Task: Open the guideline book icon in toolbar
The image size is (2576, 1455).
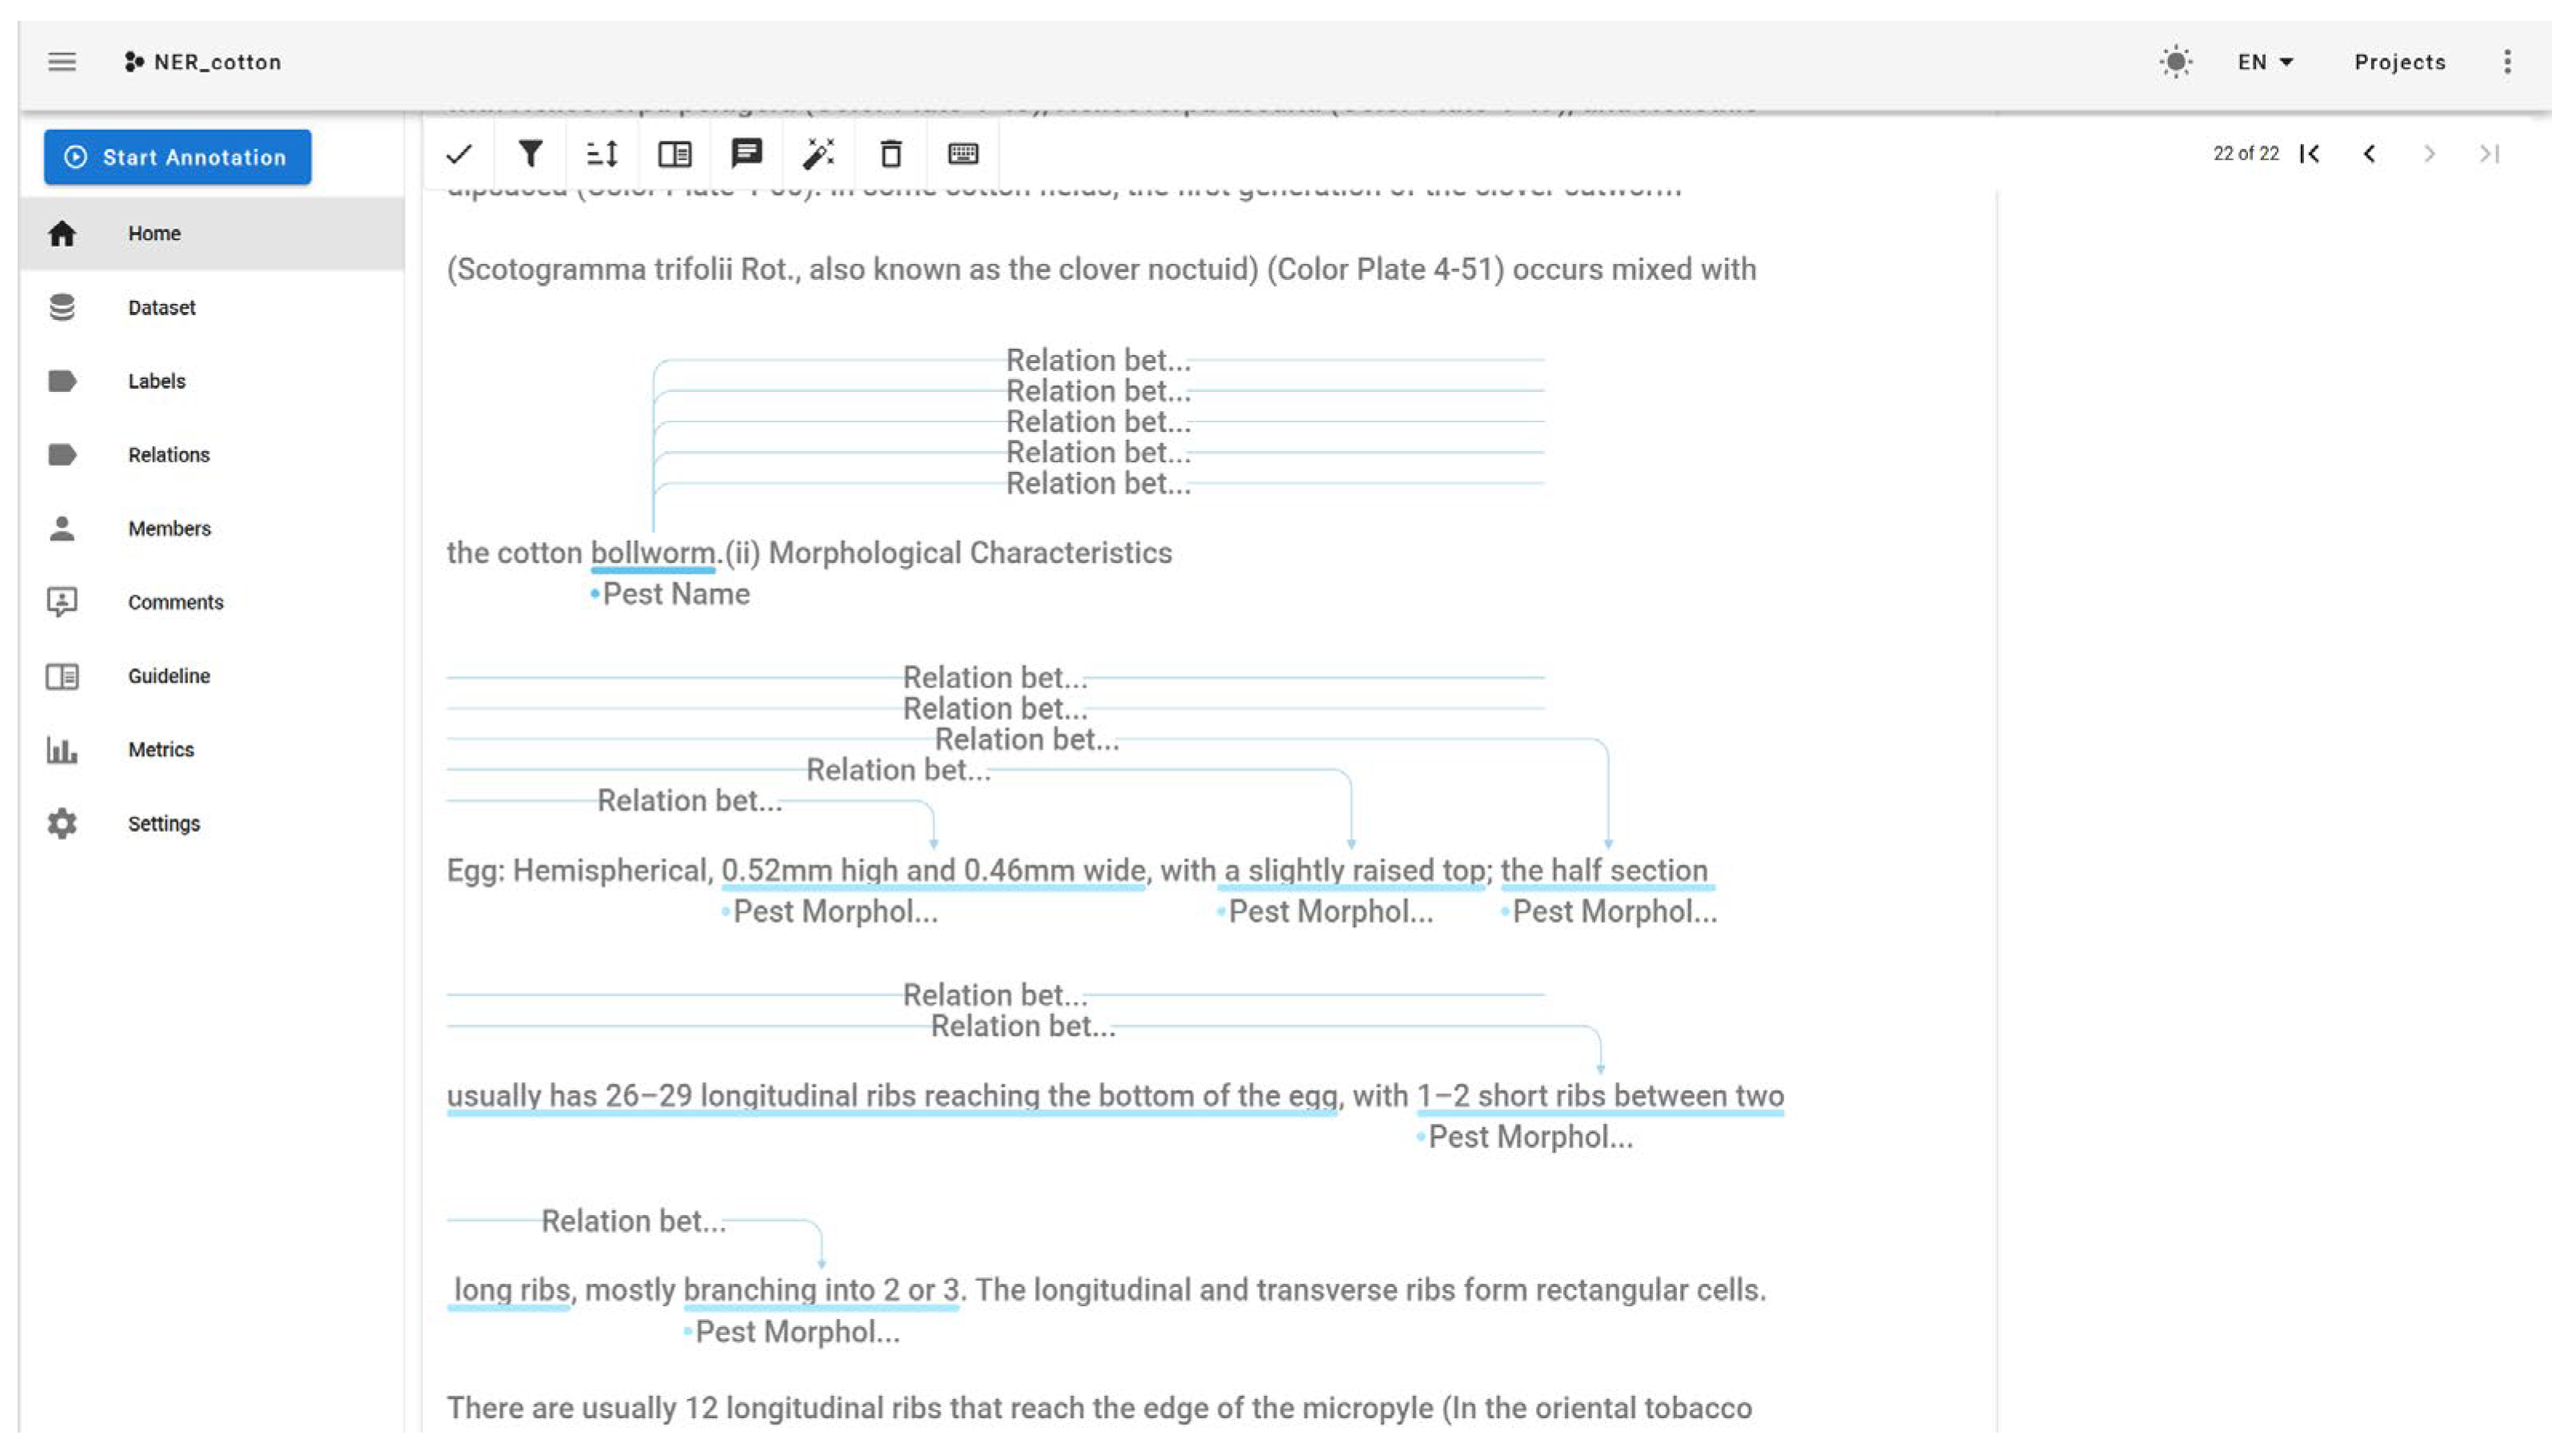Action: [x=675, y=154]
